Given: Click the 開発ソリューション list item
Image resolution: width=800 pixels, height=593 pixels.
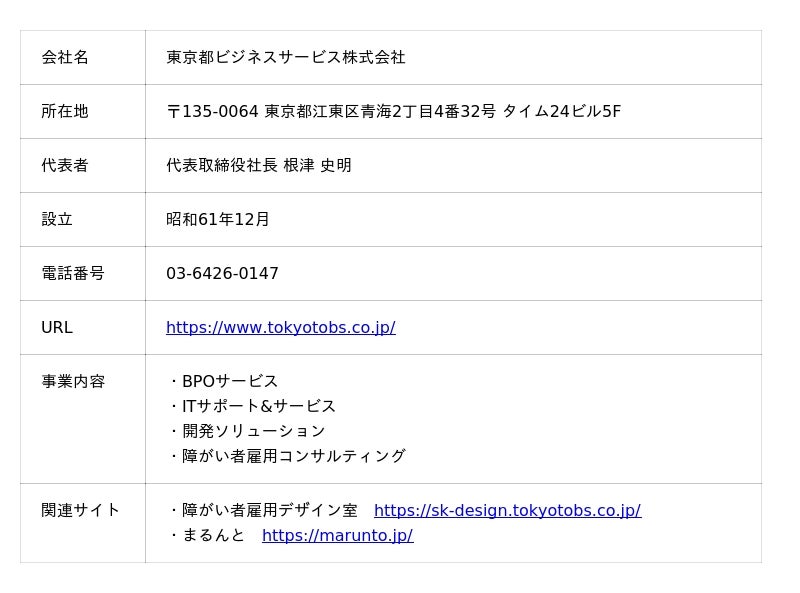Looking at the screenshot, I should (x=253, y=432).
